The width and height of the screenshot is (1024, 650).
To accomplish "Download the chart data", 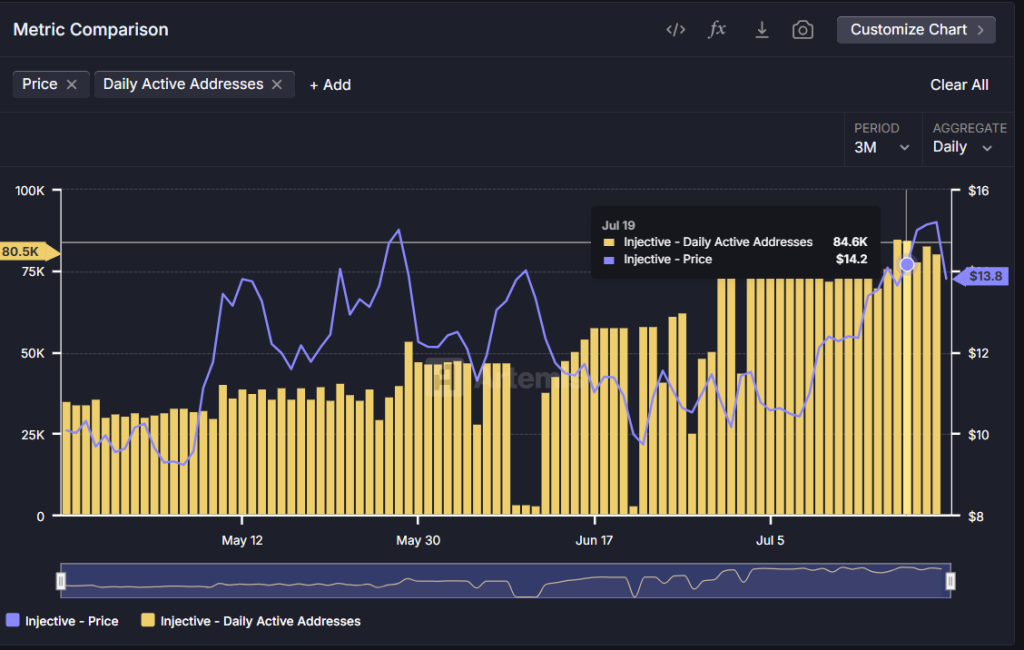I will click(x=761, y=30).
